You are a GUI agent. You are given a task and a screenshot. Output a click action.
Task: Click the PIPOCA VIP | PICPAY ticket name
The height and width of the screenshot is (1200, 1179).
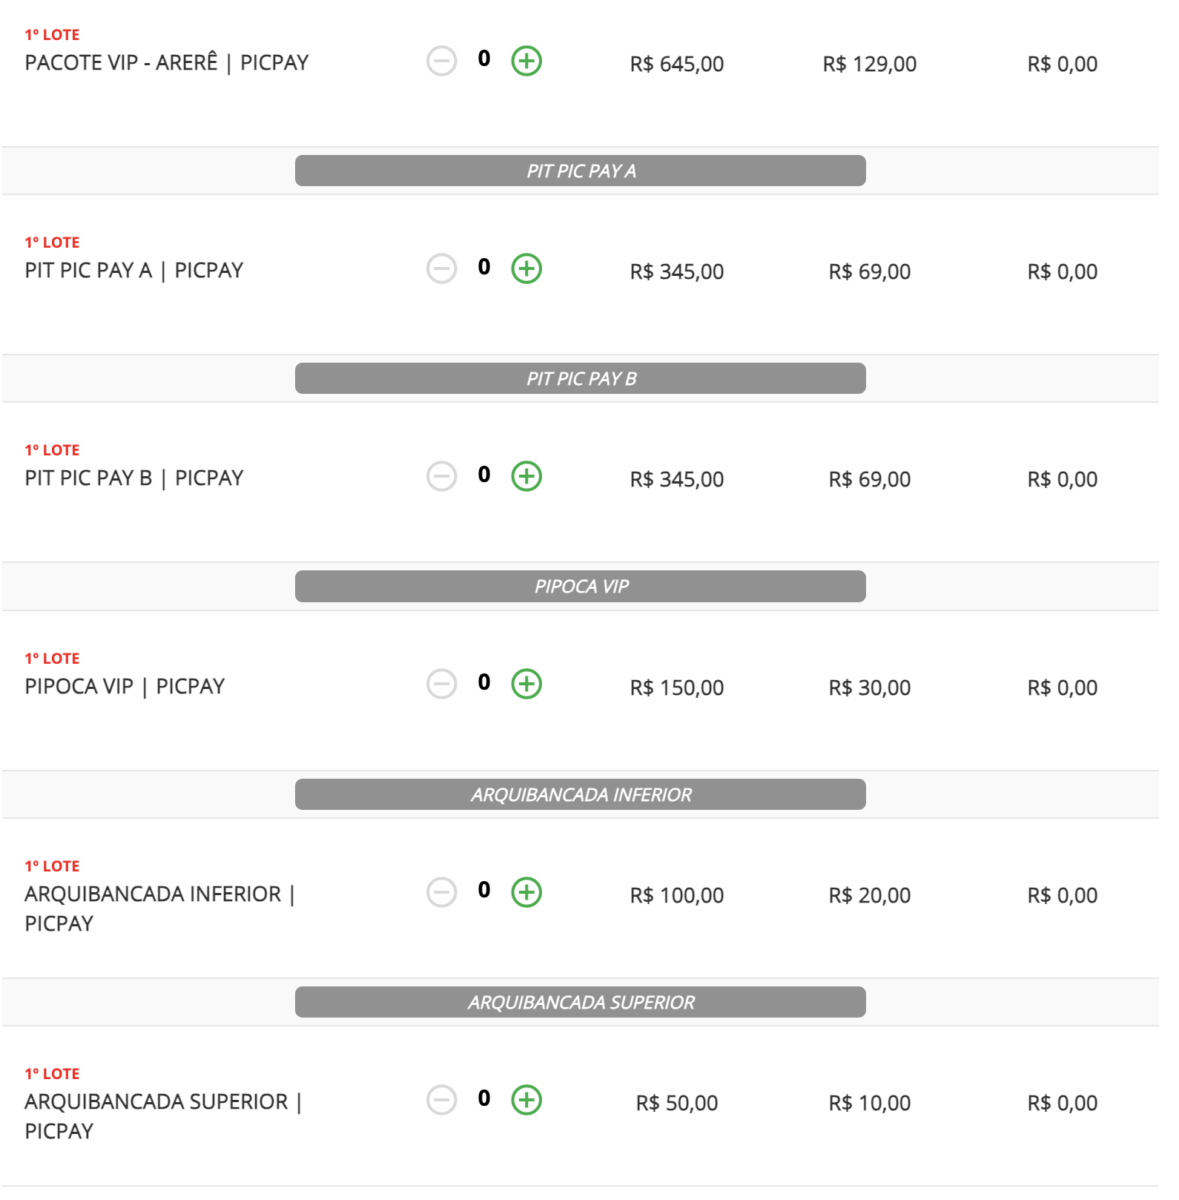tap(124, 687)
